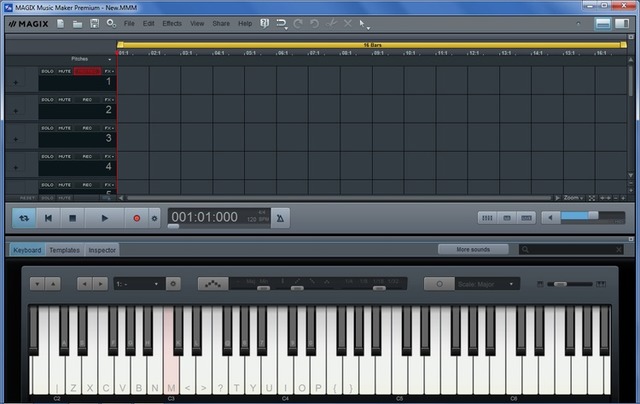Mute track 2

point(64,100)
